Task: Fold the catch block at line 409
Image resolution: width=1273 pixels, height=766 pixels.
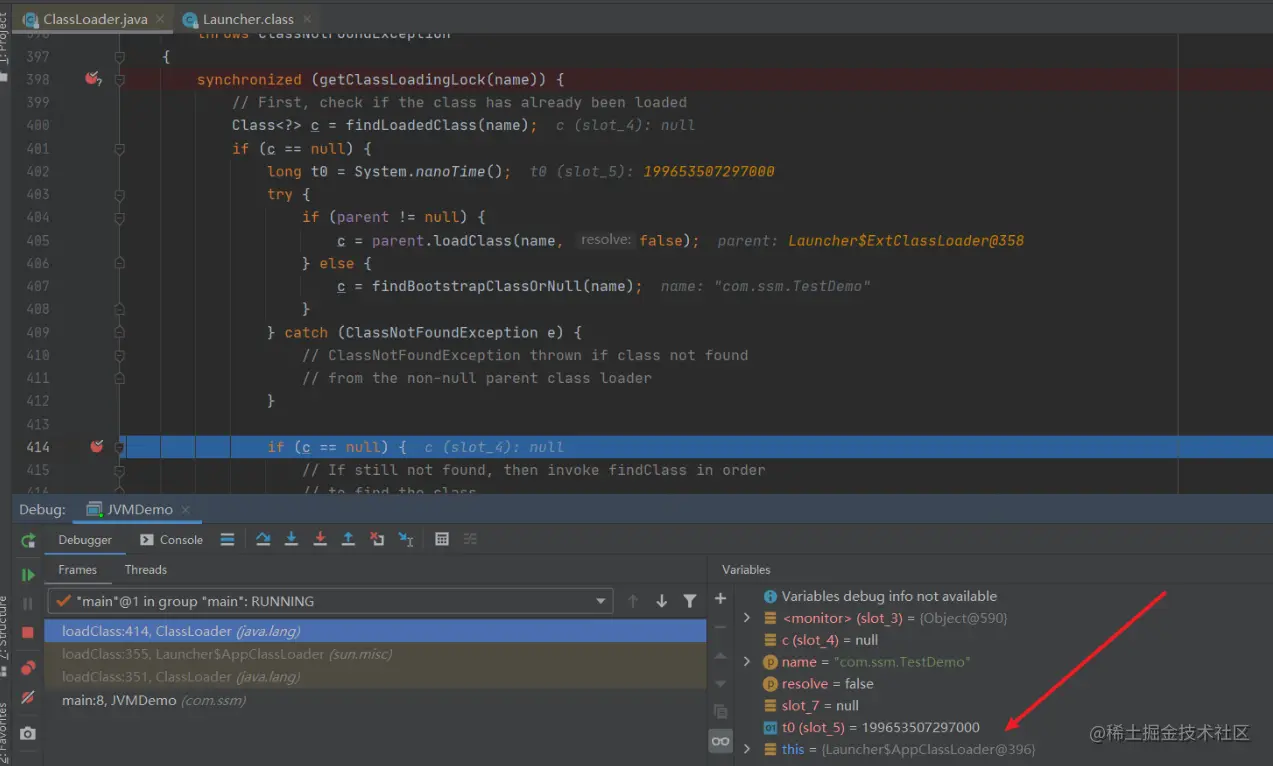Action: point(119,332)
